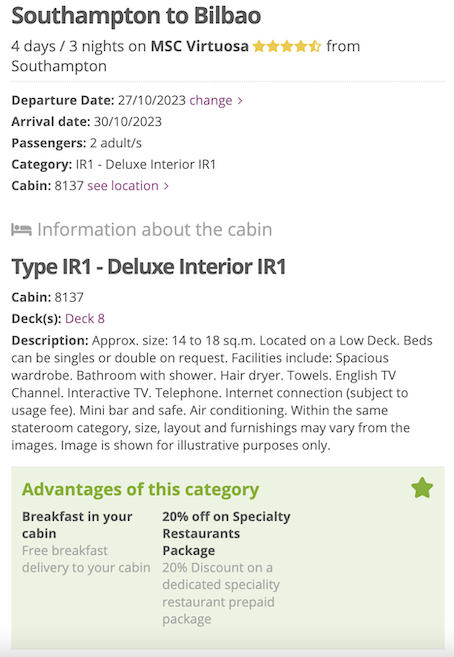This screenshot has height=657, width=454.
Task: Click the Advantages of this category heading
Action: pos(140,489)
